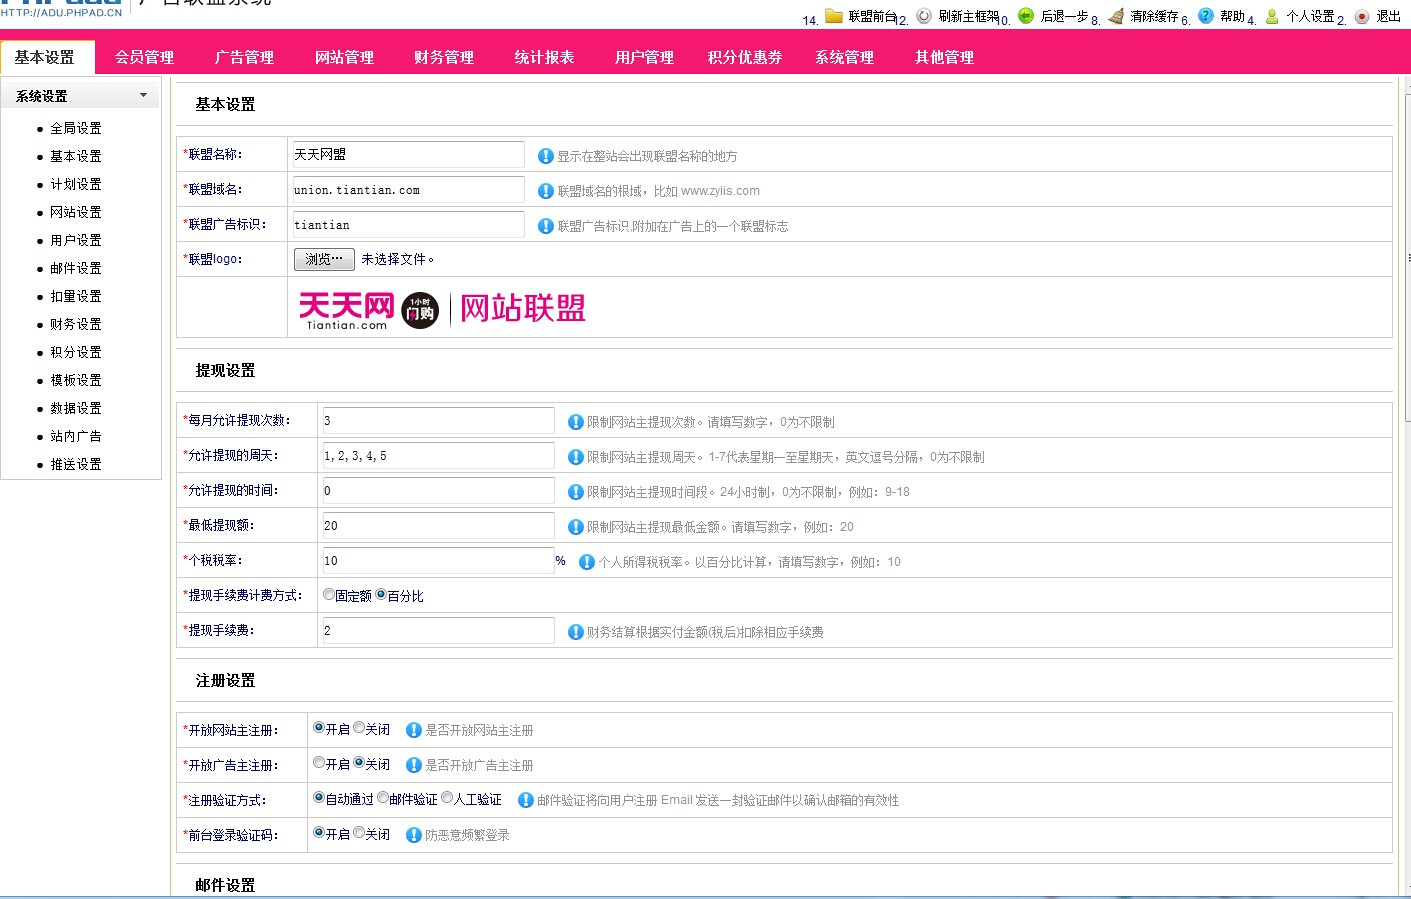This screenshot has width=1411, height=899.
Task: Select 百分比 fee calculation radio
Action: [381, 594]
